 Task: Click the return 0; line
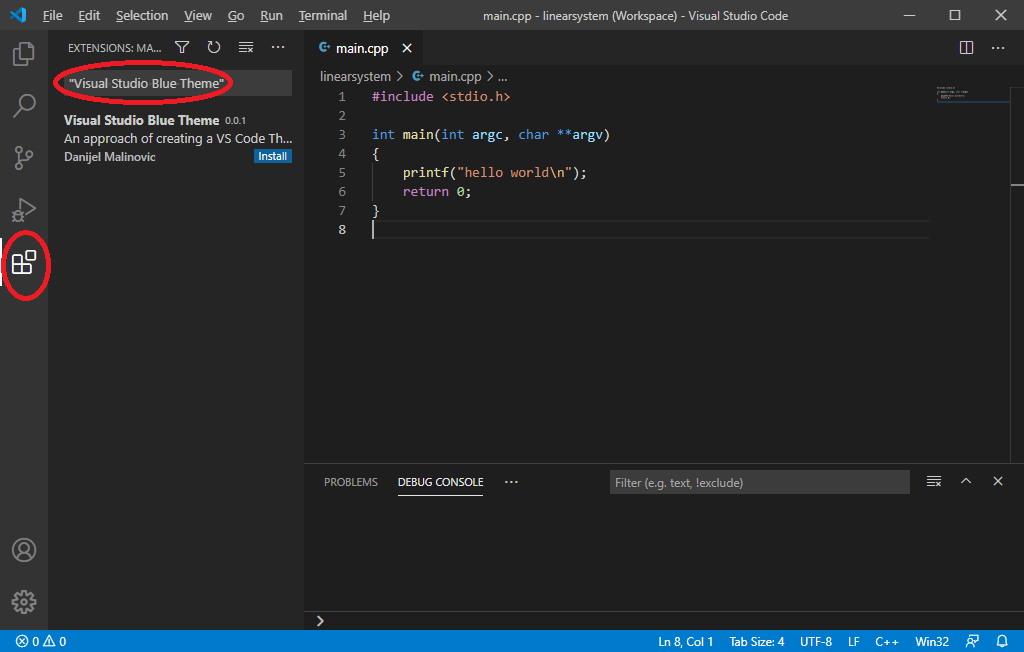click(x=436, y=191)
